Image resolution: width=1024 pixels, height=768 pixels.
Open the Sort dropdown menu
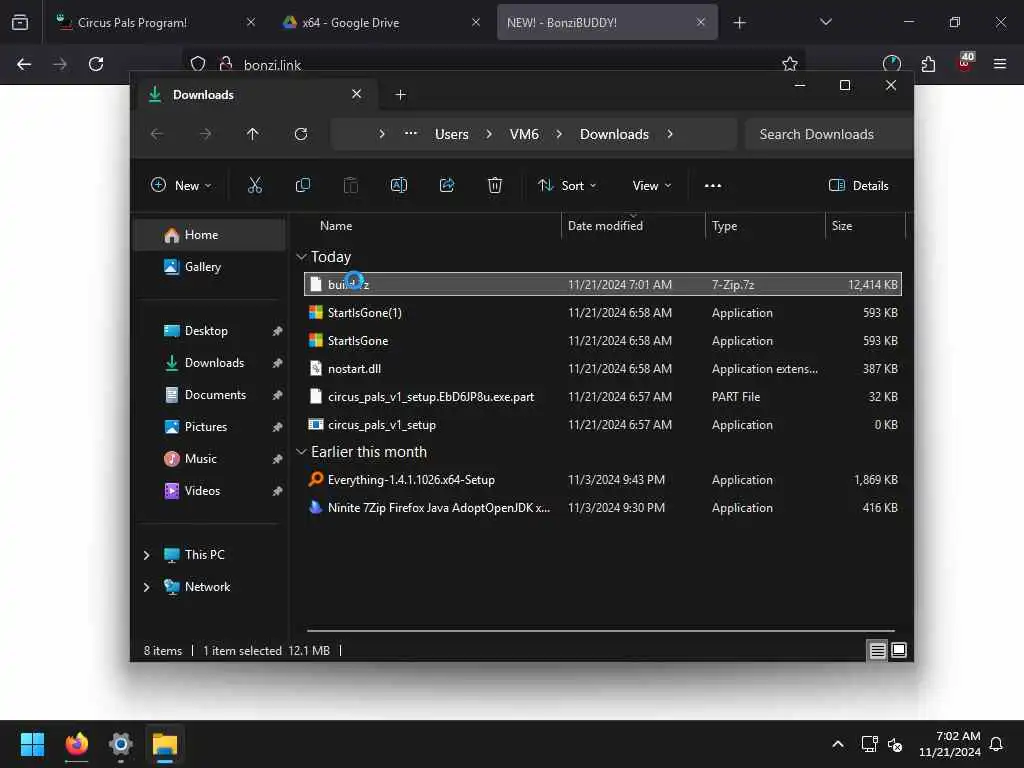[x=567, y=185]
